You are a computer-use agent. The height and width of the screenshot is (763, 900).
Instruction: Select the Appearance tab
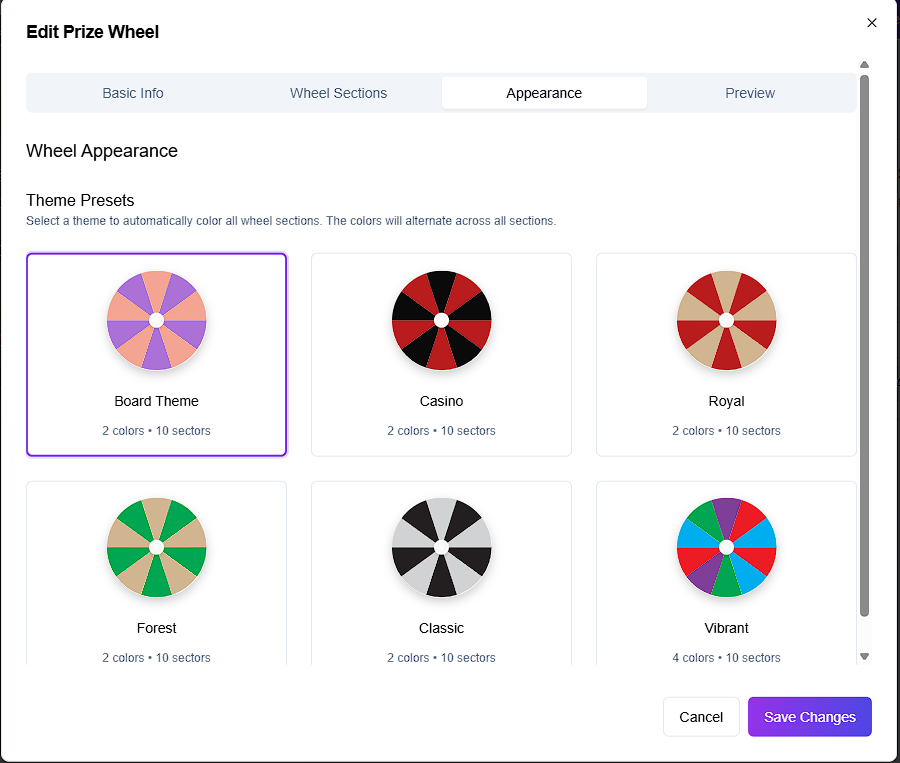point(544,93)
